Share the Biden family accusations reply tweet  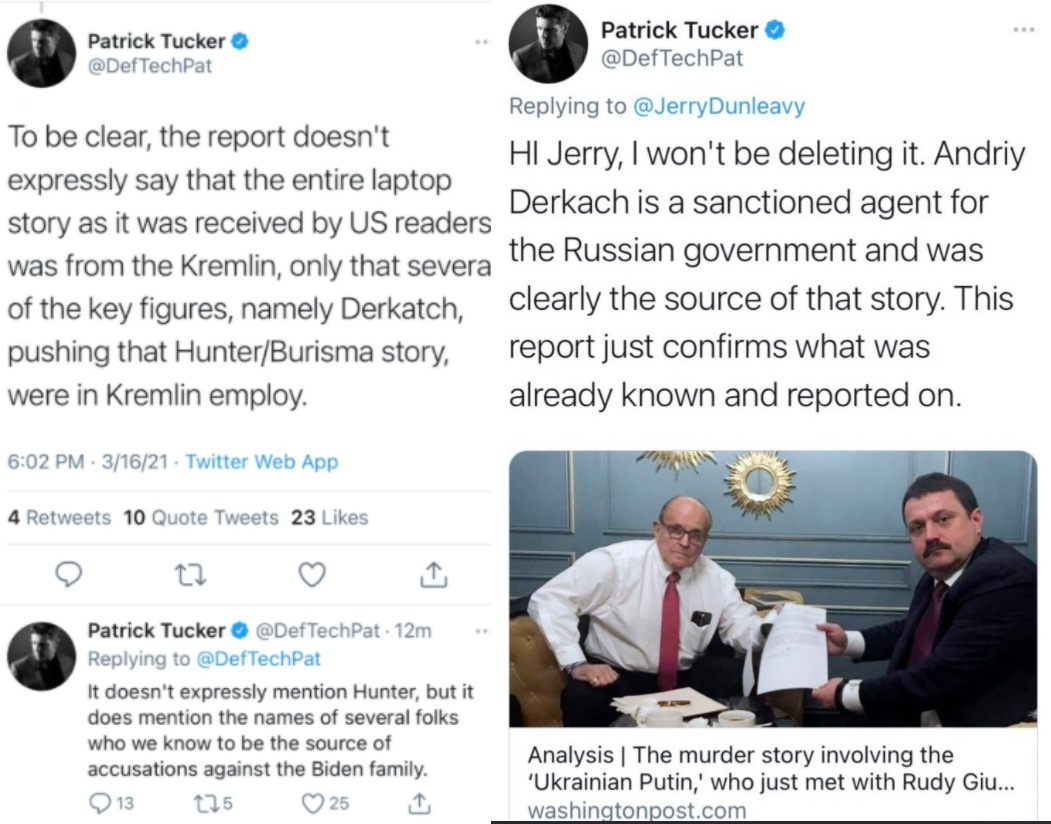pyautogui.click(x=419, y=803)
